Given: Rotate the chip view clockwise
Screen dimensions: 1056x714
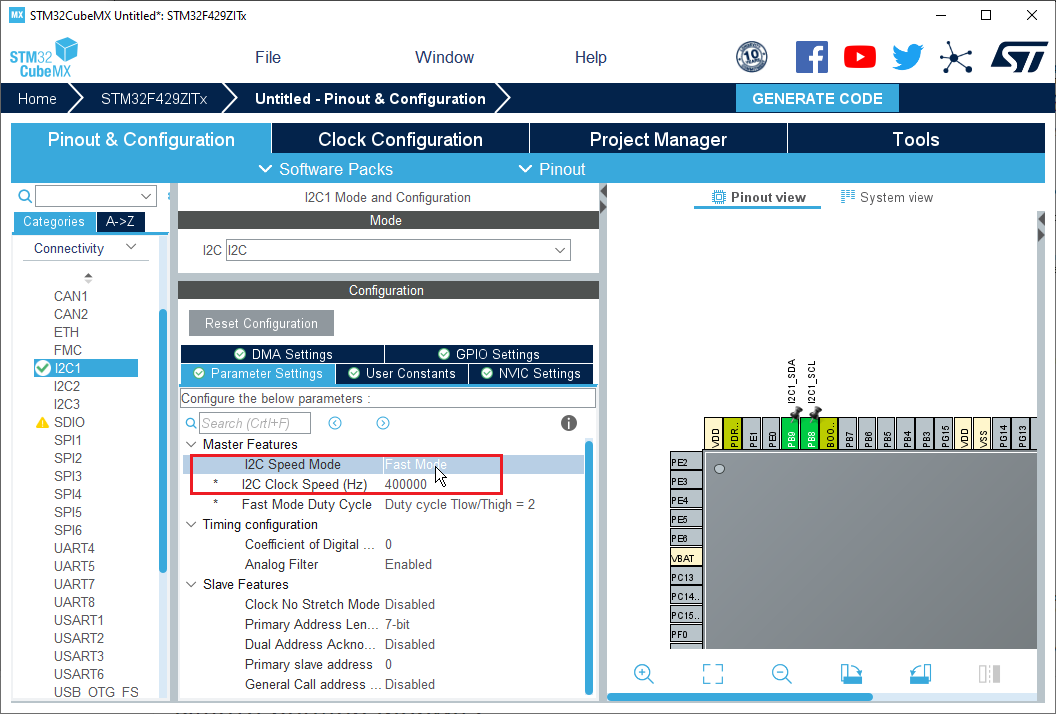Looking at the screenshot, I should (851, 674).
